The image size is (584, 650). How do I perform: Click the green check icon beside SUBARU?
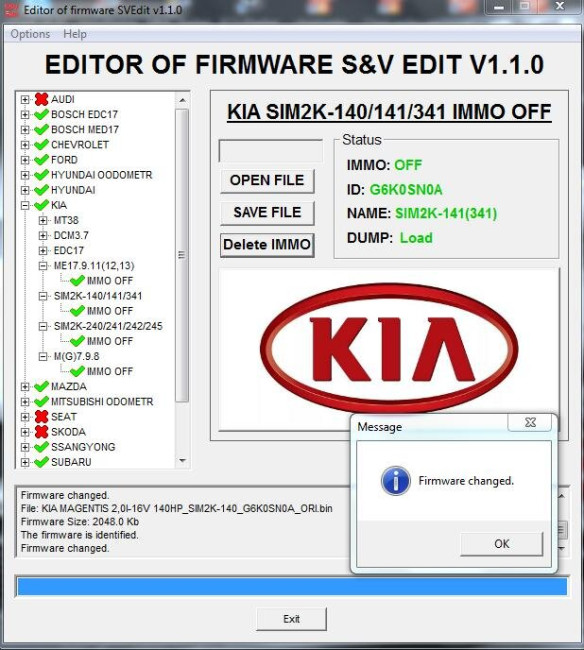coord(41,462)
